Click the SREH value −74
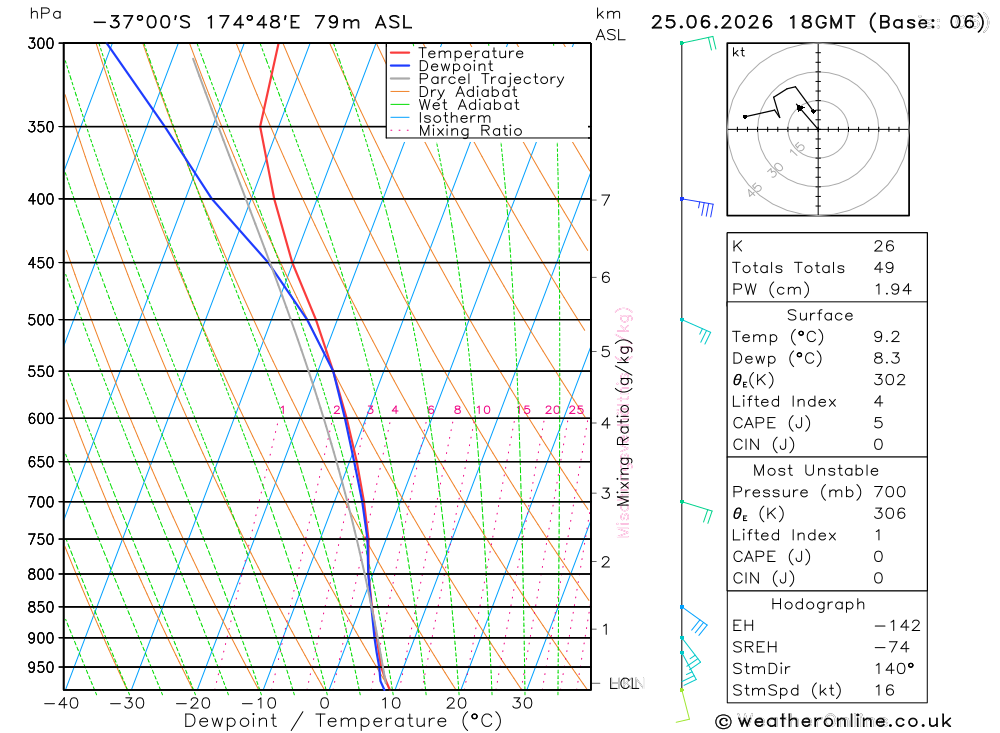This screenshot has height=733, width=1000. pyautogui.click(x=892, y=647)
